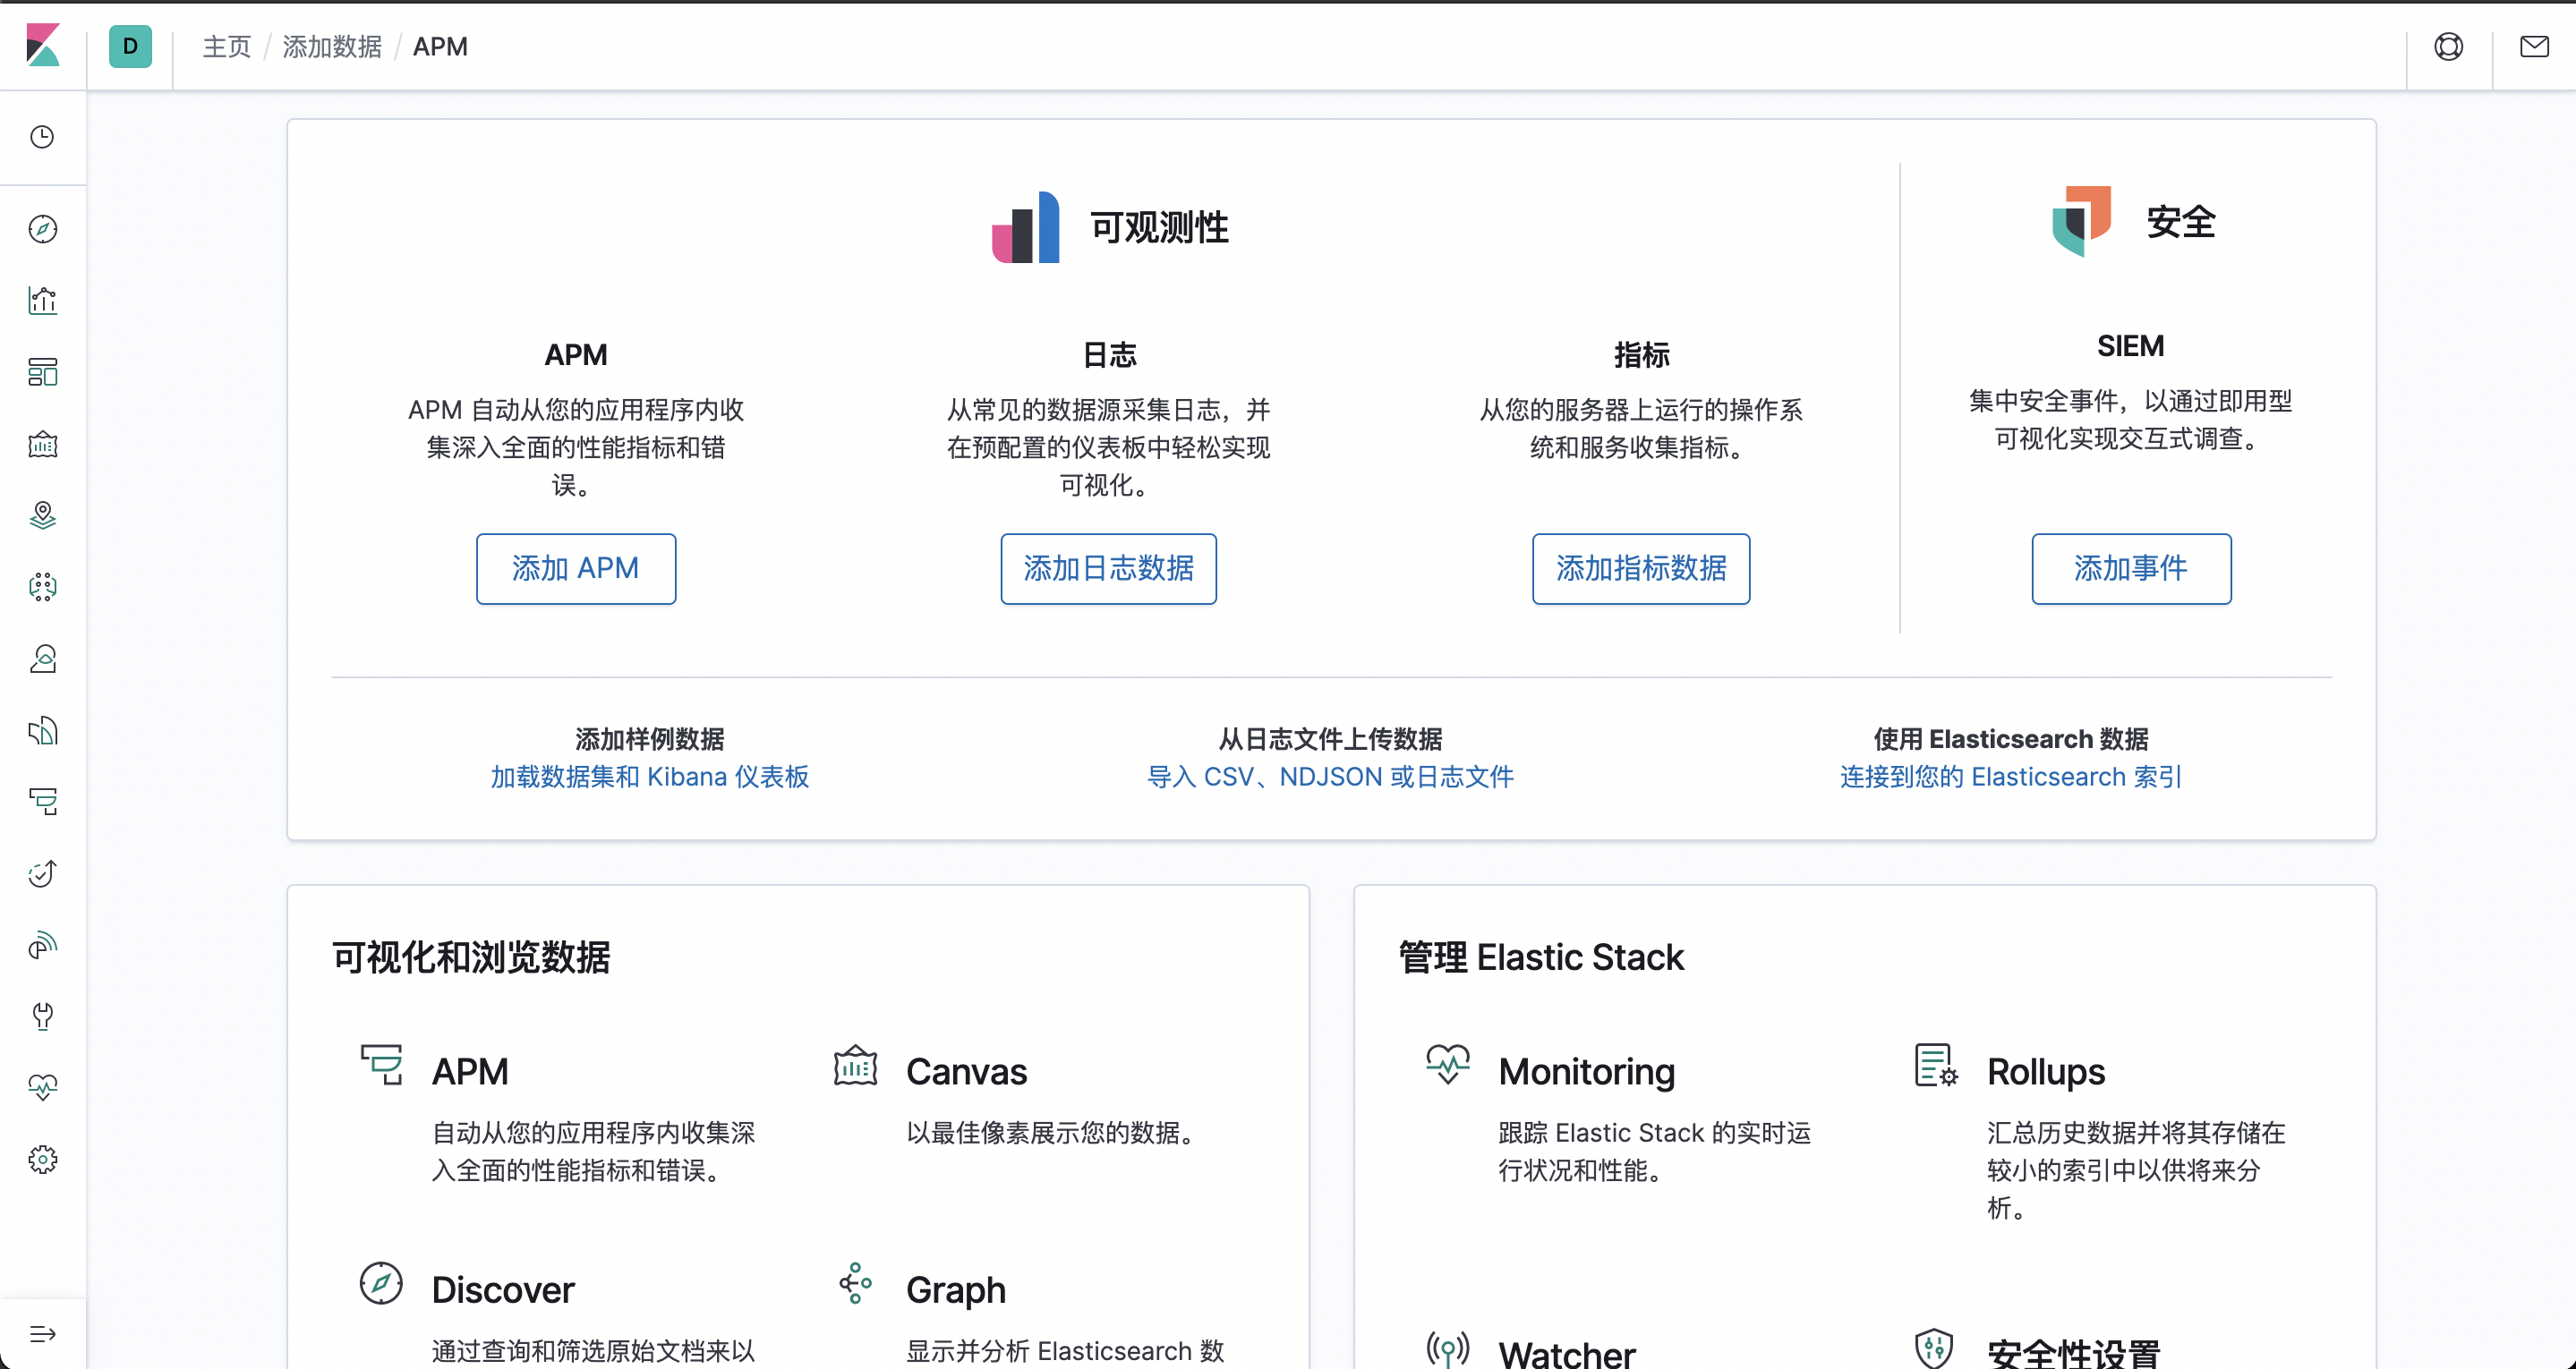Go to 添加数据 breadcrumb
The image size is (2576, 1369).
click(x=332, y=47)
